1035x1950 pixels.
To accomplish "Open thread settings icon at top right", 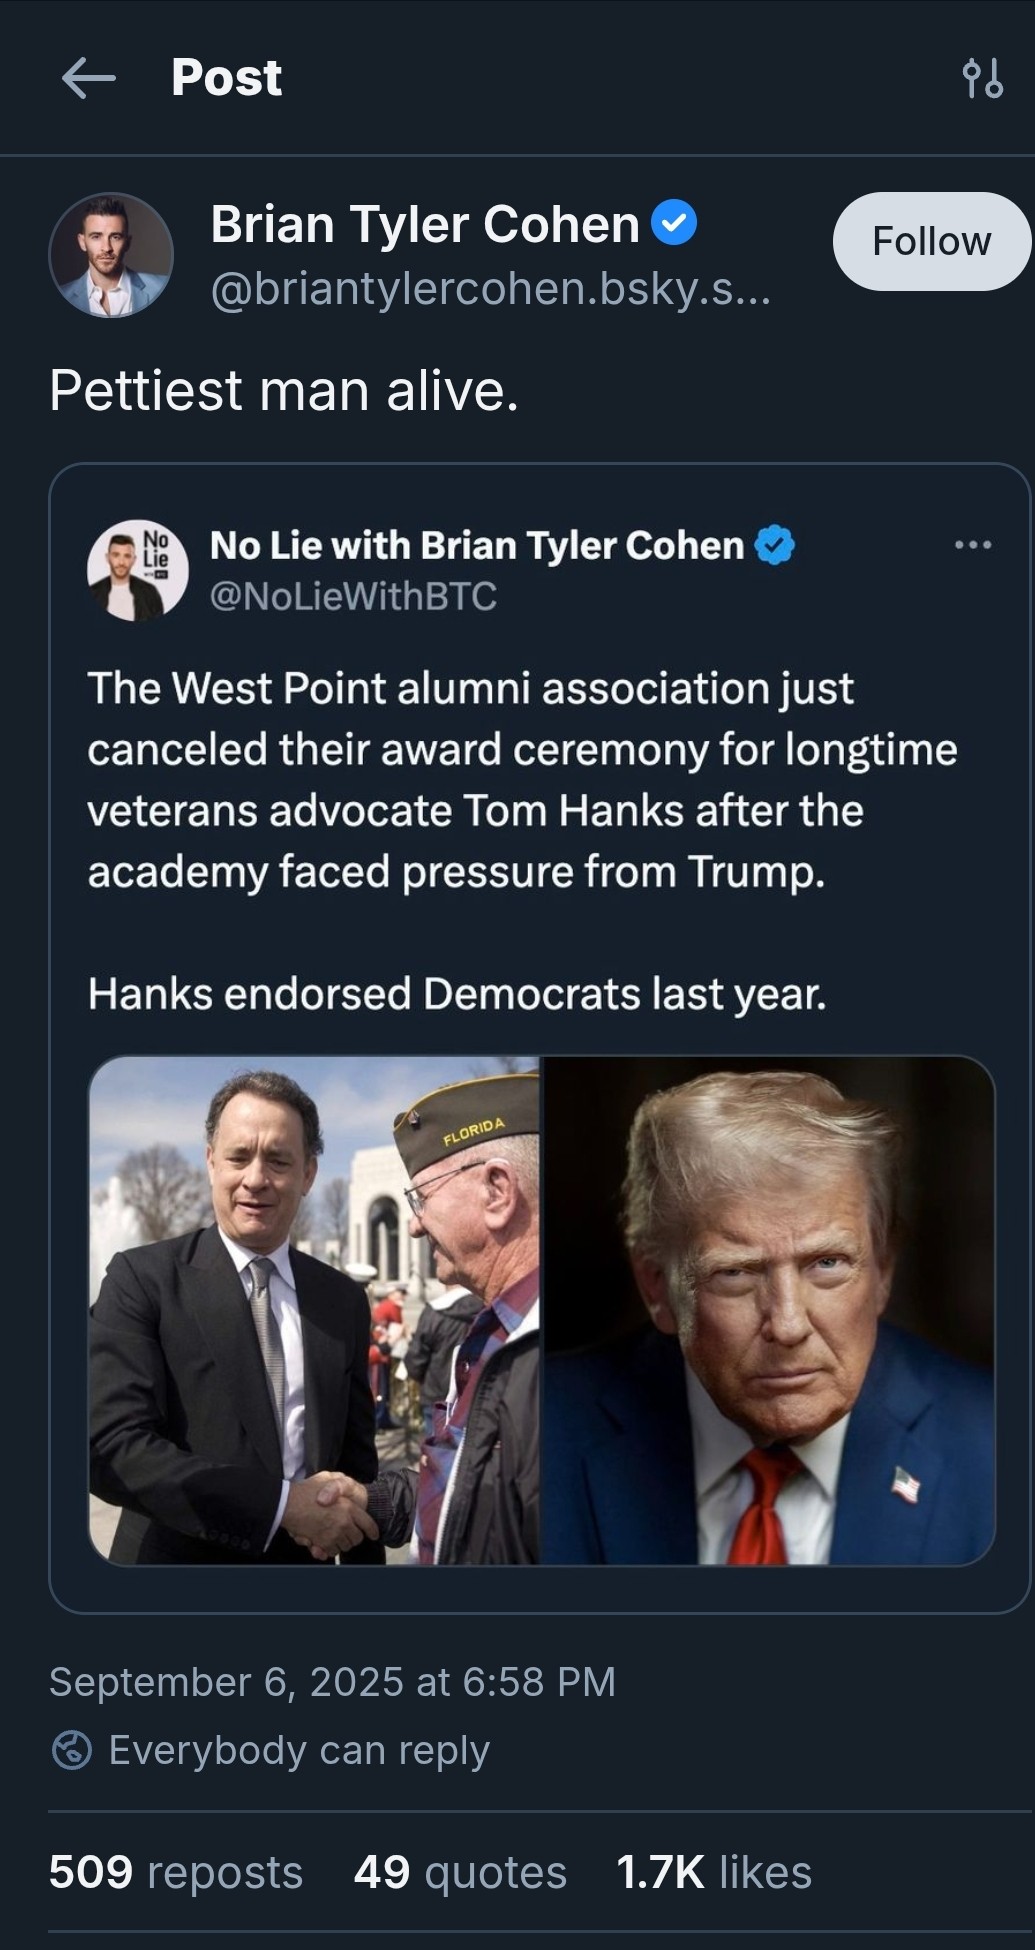I will (982, 78).
